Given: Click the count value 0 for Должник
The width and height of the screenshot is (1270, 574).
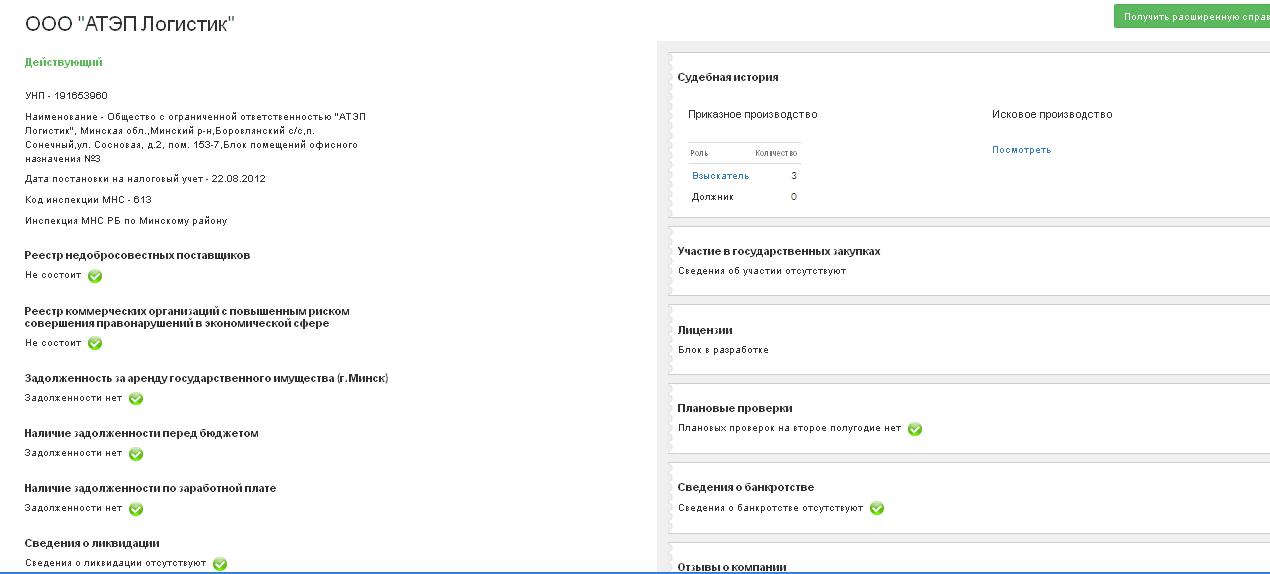Looking at the screenshot, I should click(794, 197).
